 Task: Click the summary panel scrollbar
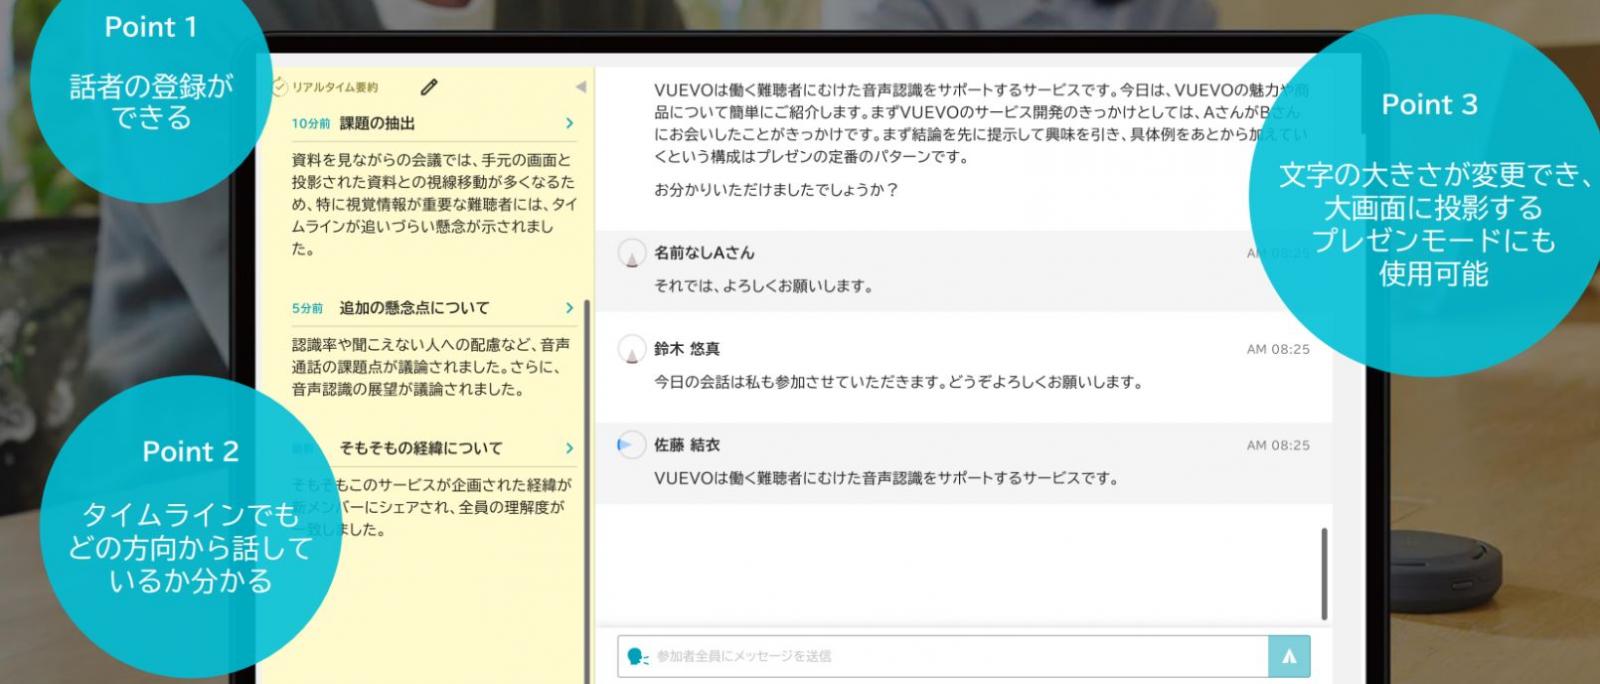tap(586, 490)
